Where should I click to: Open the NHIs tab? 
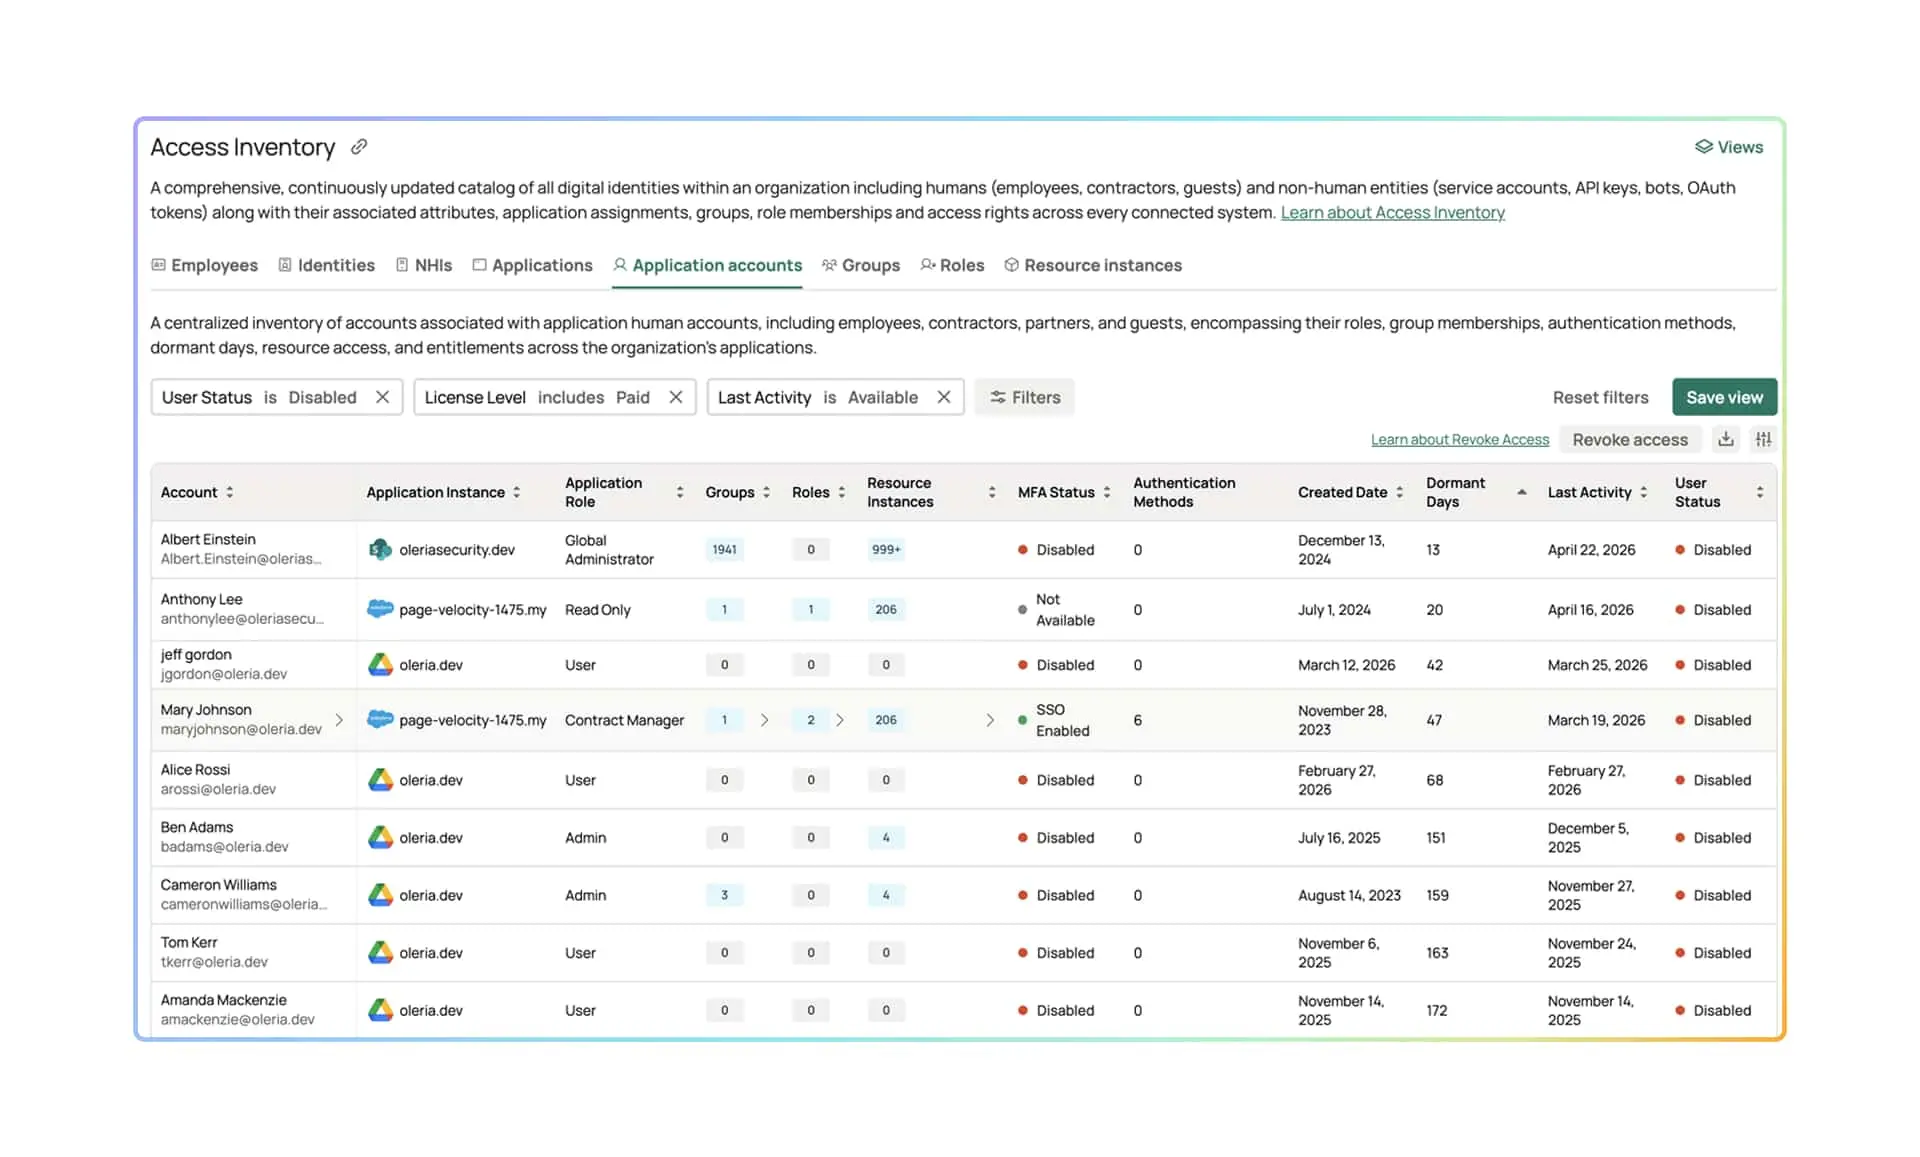point(424,265)
